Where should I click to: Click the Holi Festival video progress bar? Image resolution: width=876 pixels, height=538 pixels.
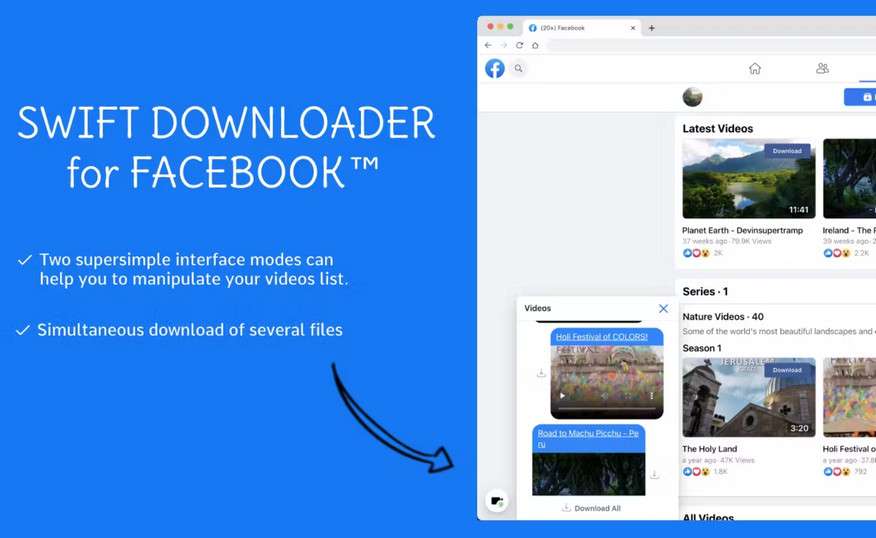607,408
